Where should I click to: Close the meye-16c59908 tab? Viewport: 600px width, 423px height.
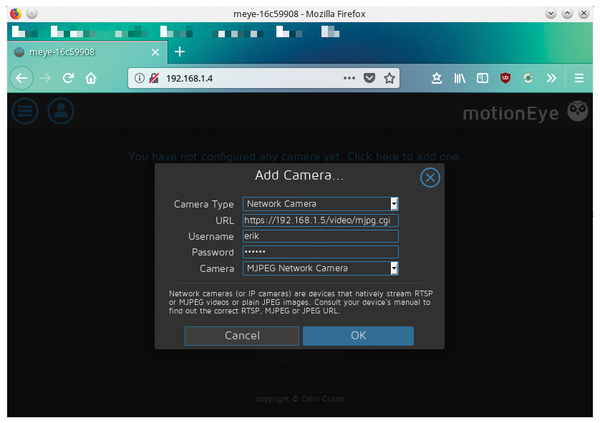155,52
